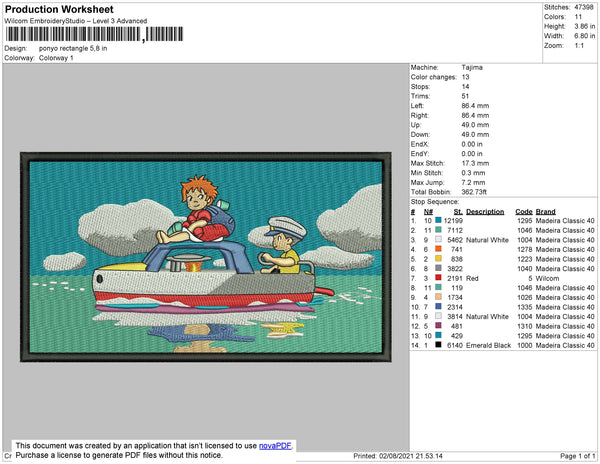Click the 'N#' column header
Screen dimensions: 600x464
(x=428, y=212)
